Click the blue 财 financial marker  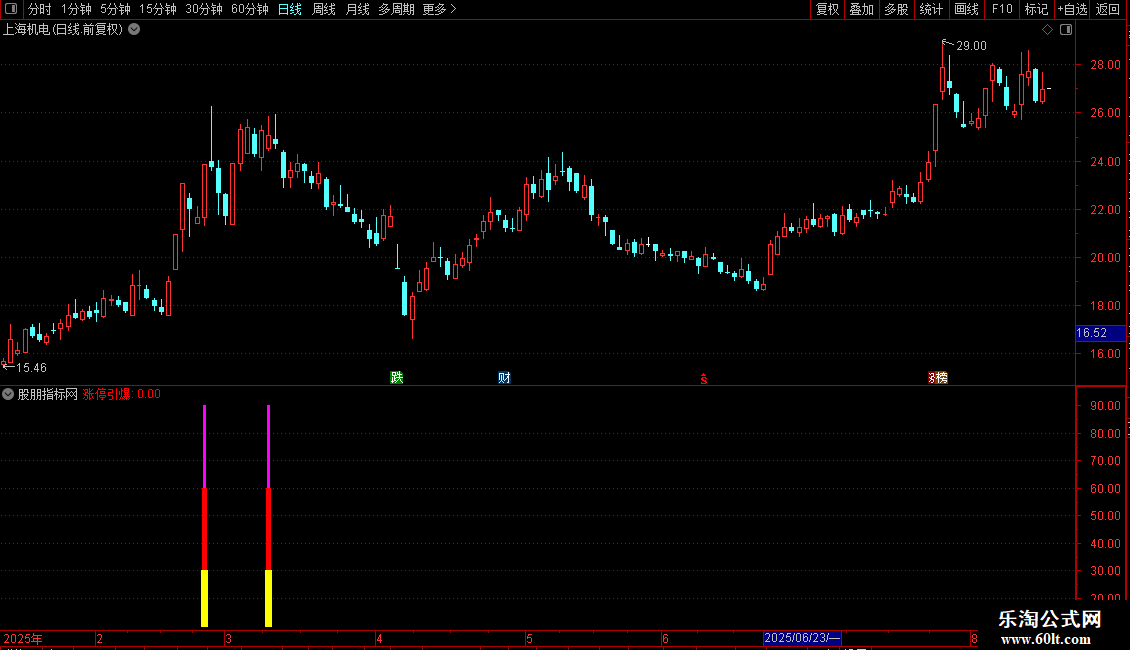(504, 378)
